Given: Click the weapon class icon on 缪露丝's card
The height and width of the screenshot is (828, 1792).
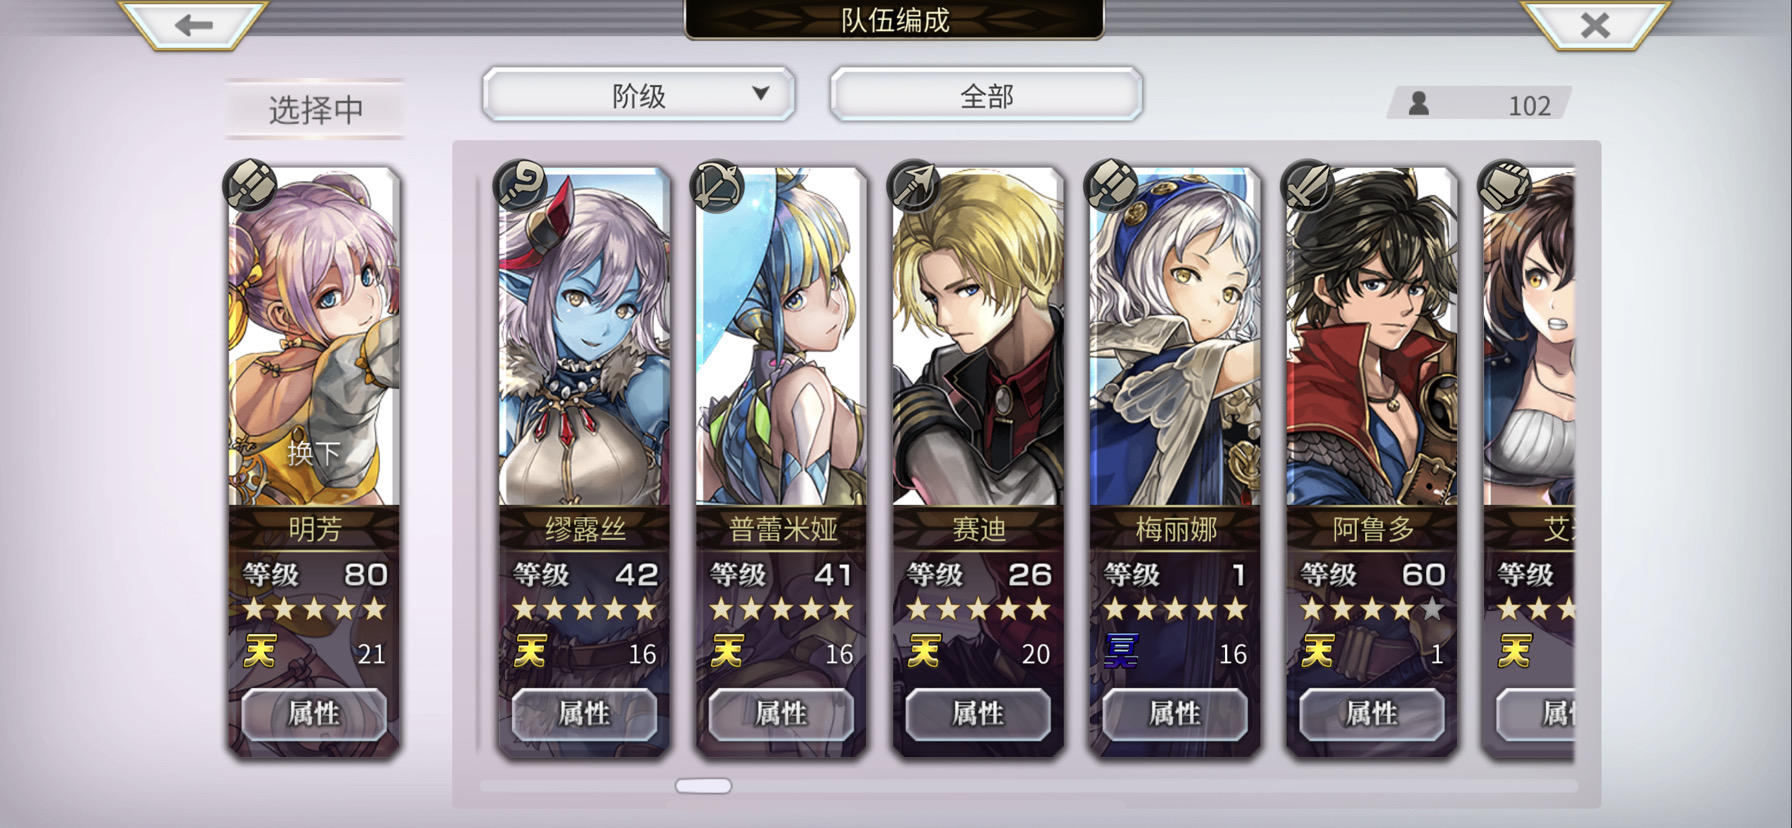Looking at the screenshot, I should pyautogui.click(x=522, y=185).
